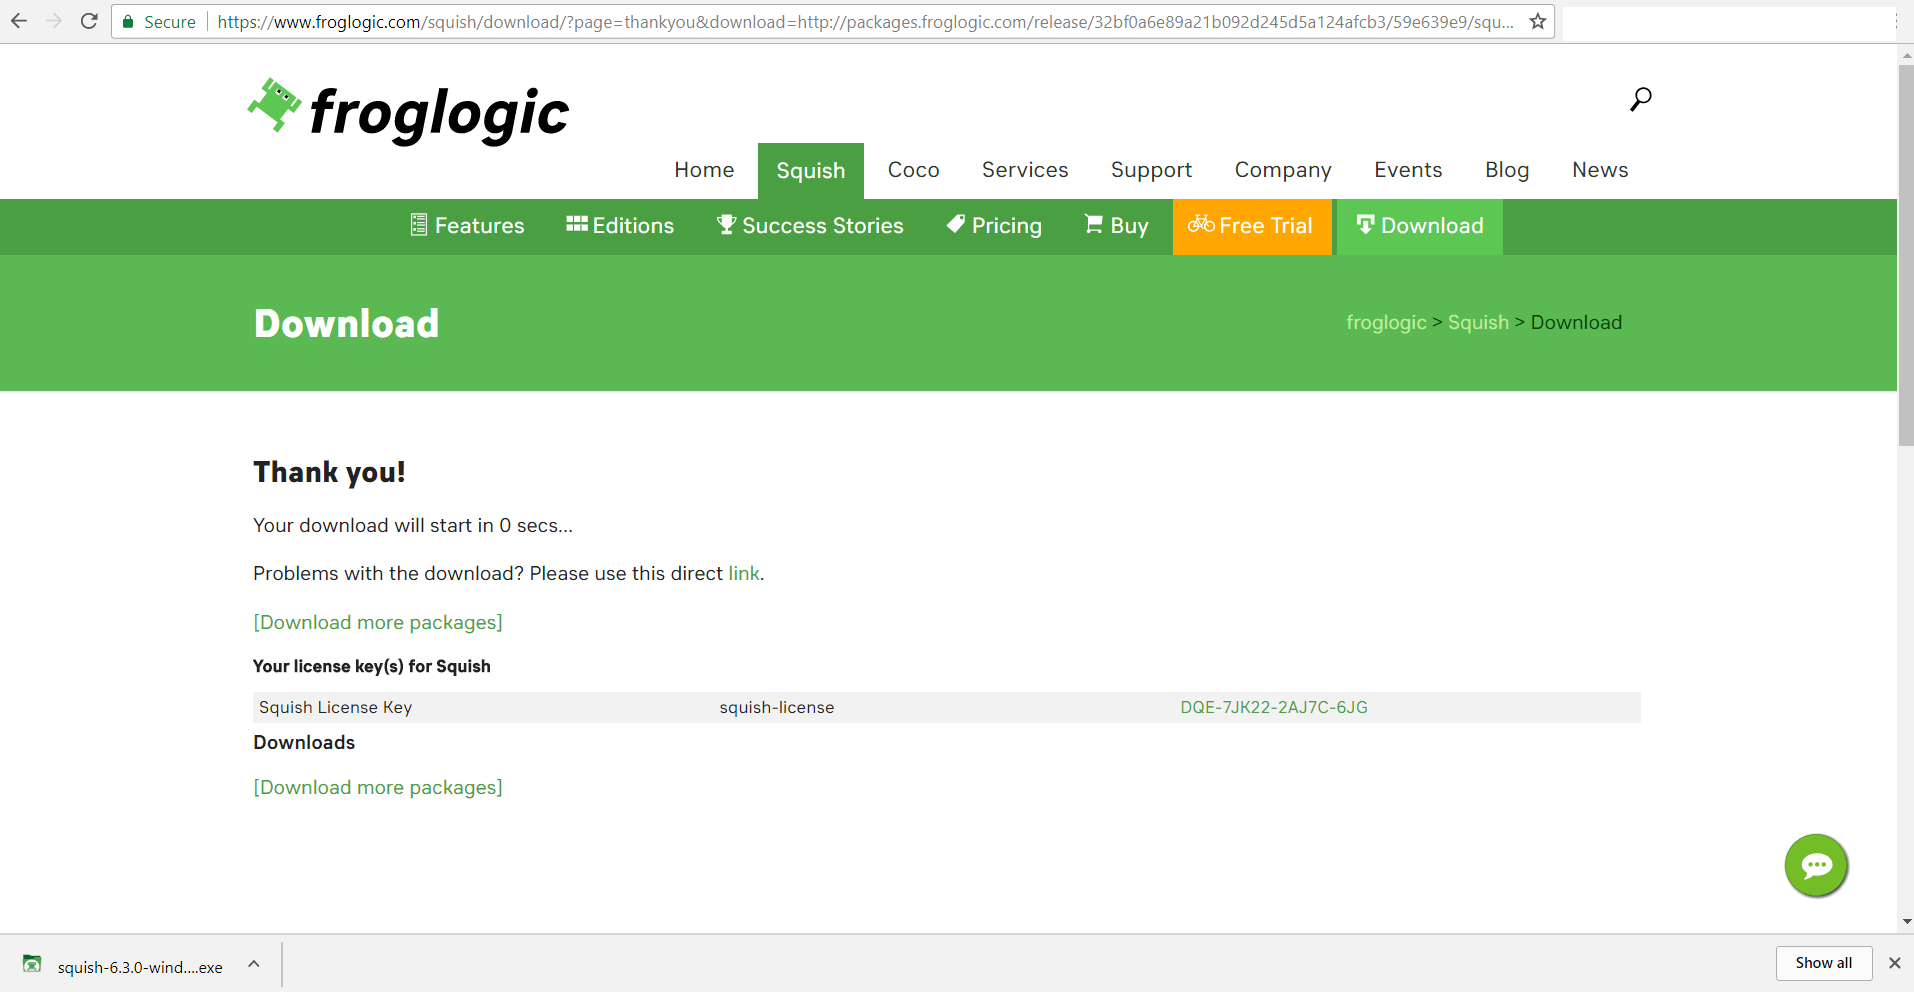
Task: Open Editions in the green submenu
Action: (620, 226)
